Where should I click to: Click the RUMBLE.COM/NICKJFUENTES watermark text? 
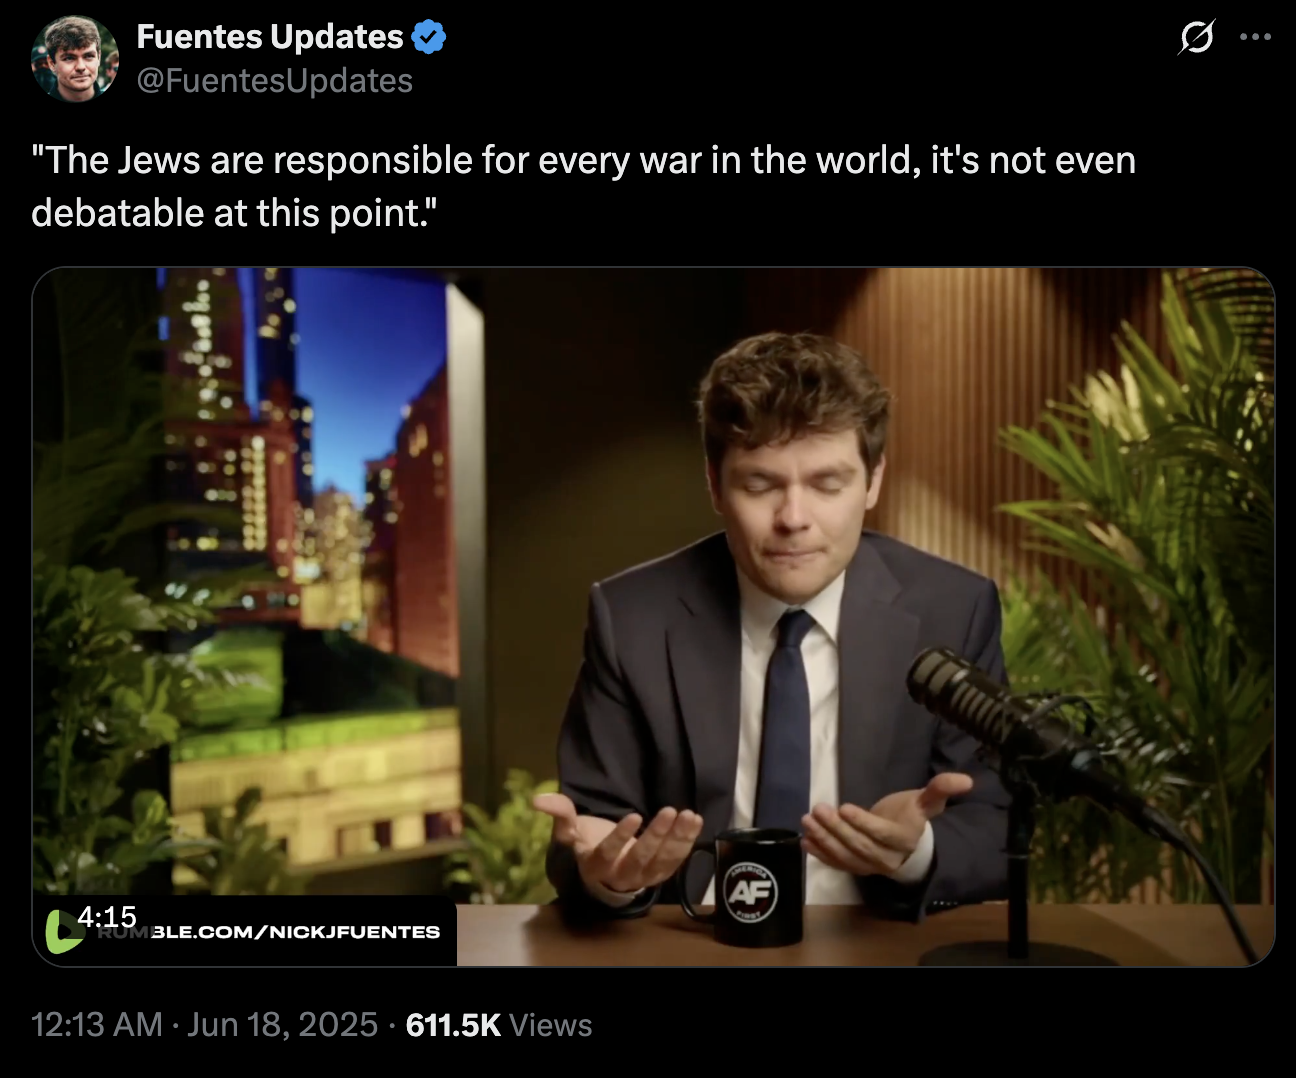click(270, 932)
